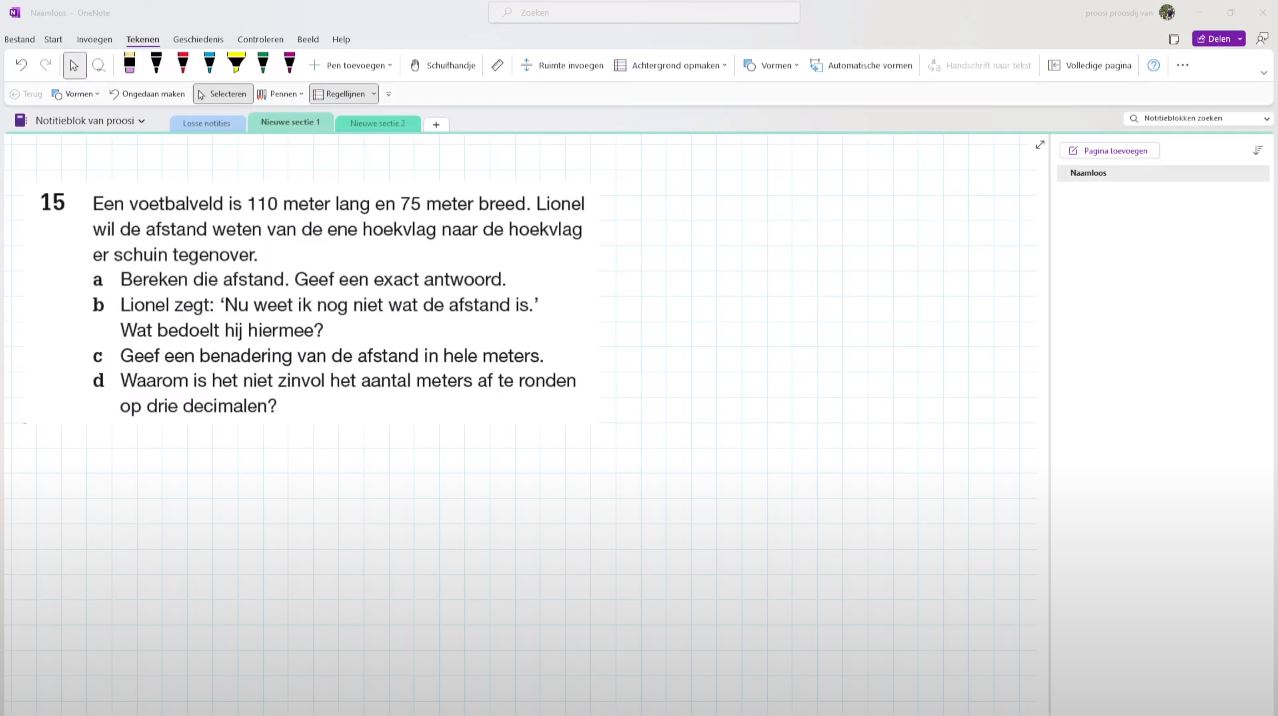
Task: Activate the select objects pointer tool
Action: [x=74, y=66]
